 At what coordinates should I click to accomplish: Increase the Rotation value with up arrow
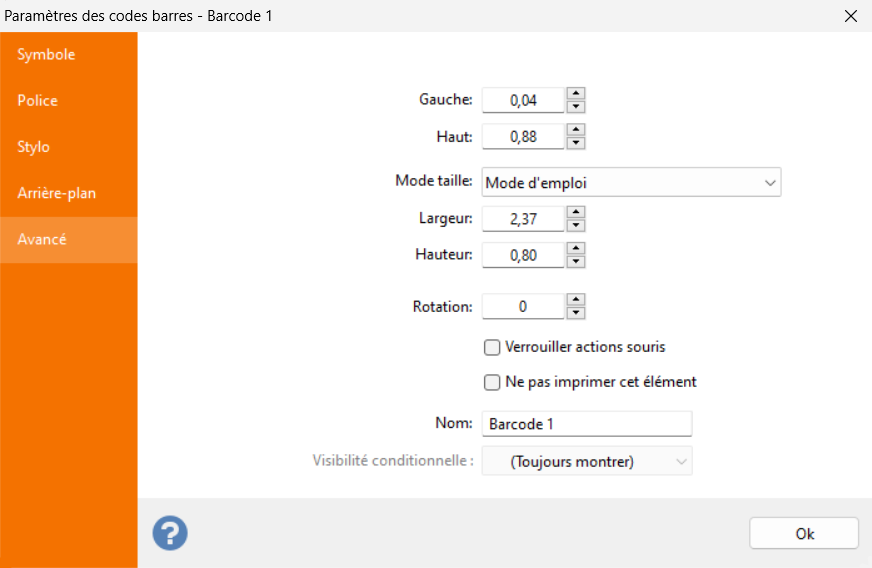[576, 299]
